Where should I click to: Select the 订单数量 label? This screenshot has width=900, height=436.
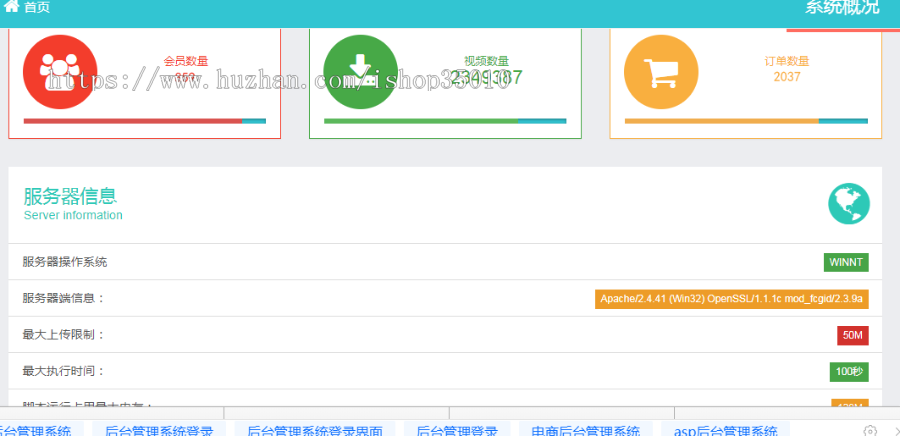[x=787, y=61]
